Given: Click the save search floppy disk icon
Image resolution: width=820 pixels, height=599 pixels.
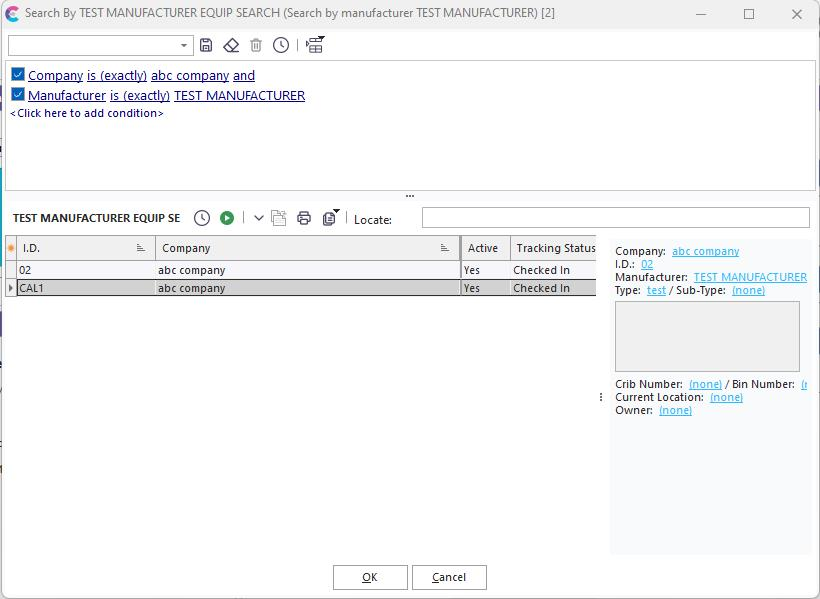Looking at the screenshot, I should coord(206,45).
